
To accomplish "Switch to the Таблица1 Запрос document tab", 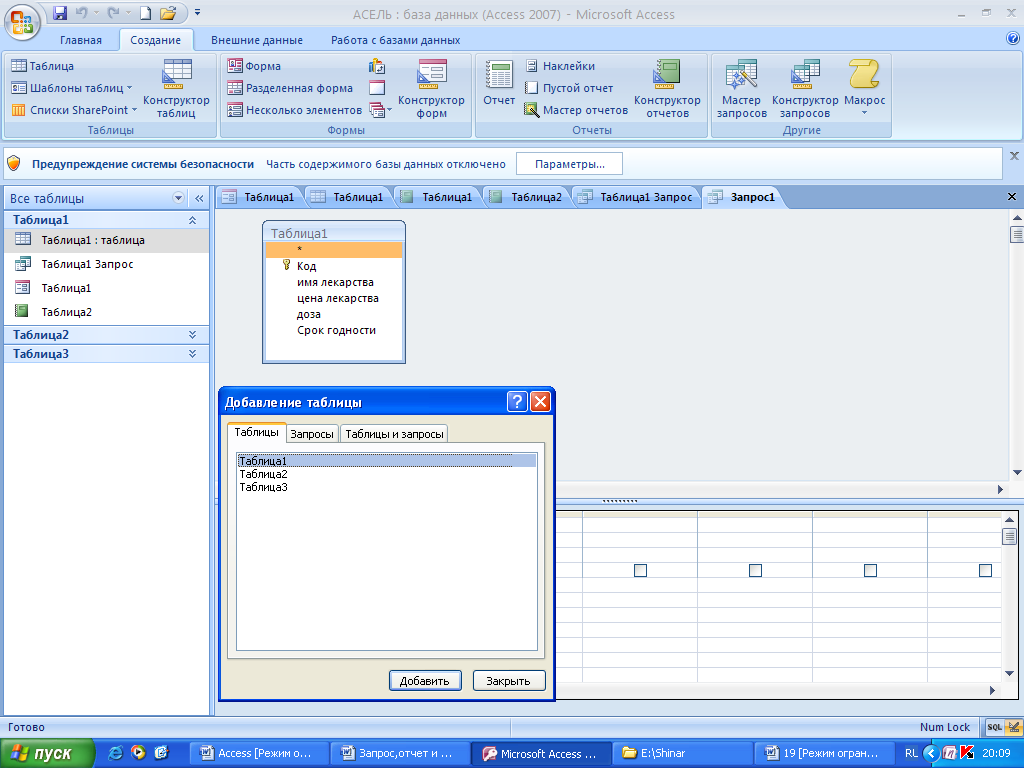I will [x=636, y=197].
